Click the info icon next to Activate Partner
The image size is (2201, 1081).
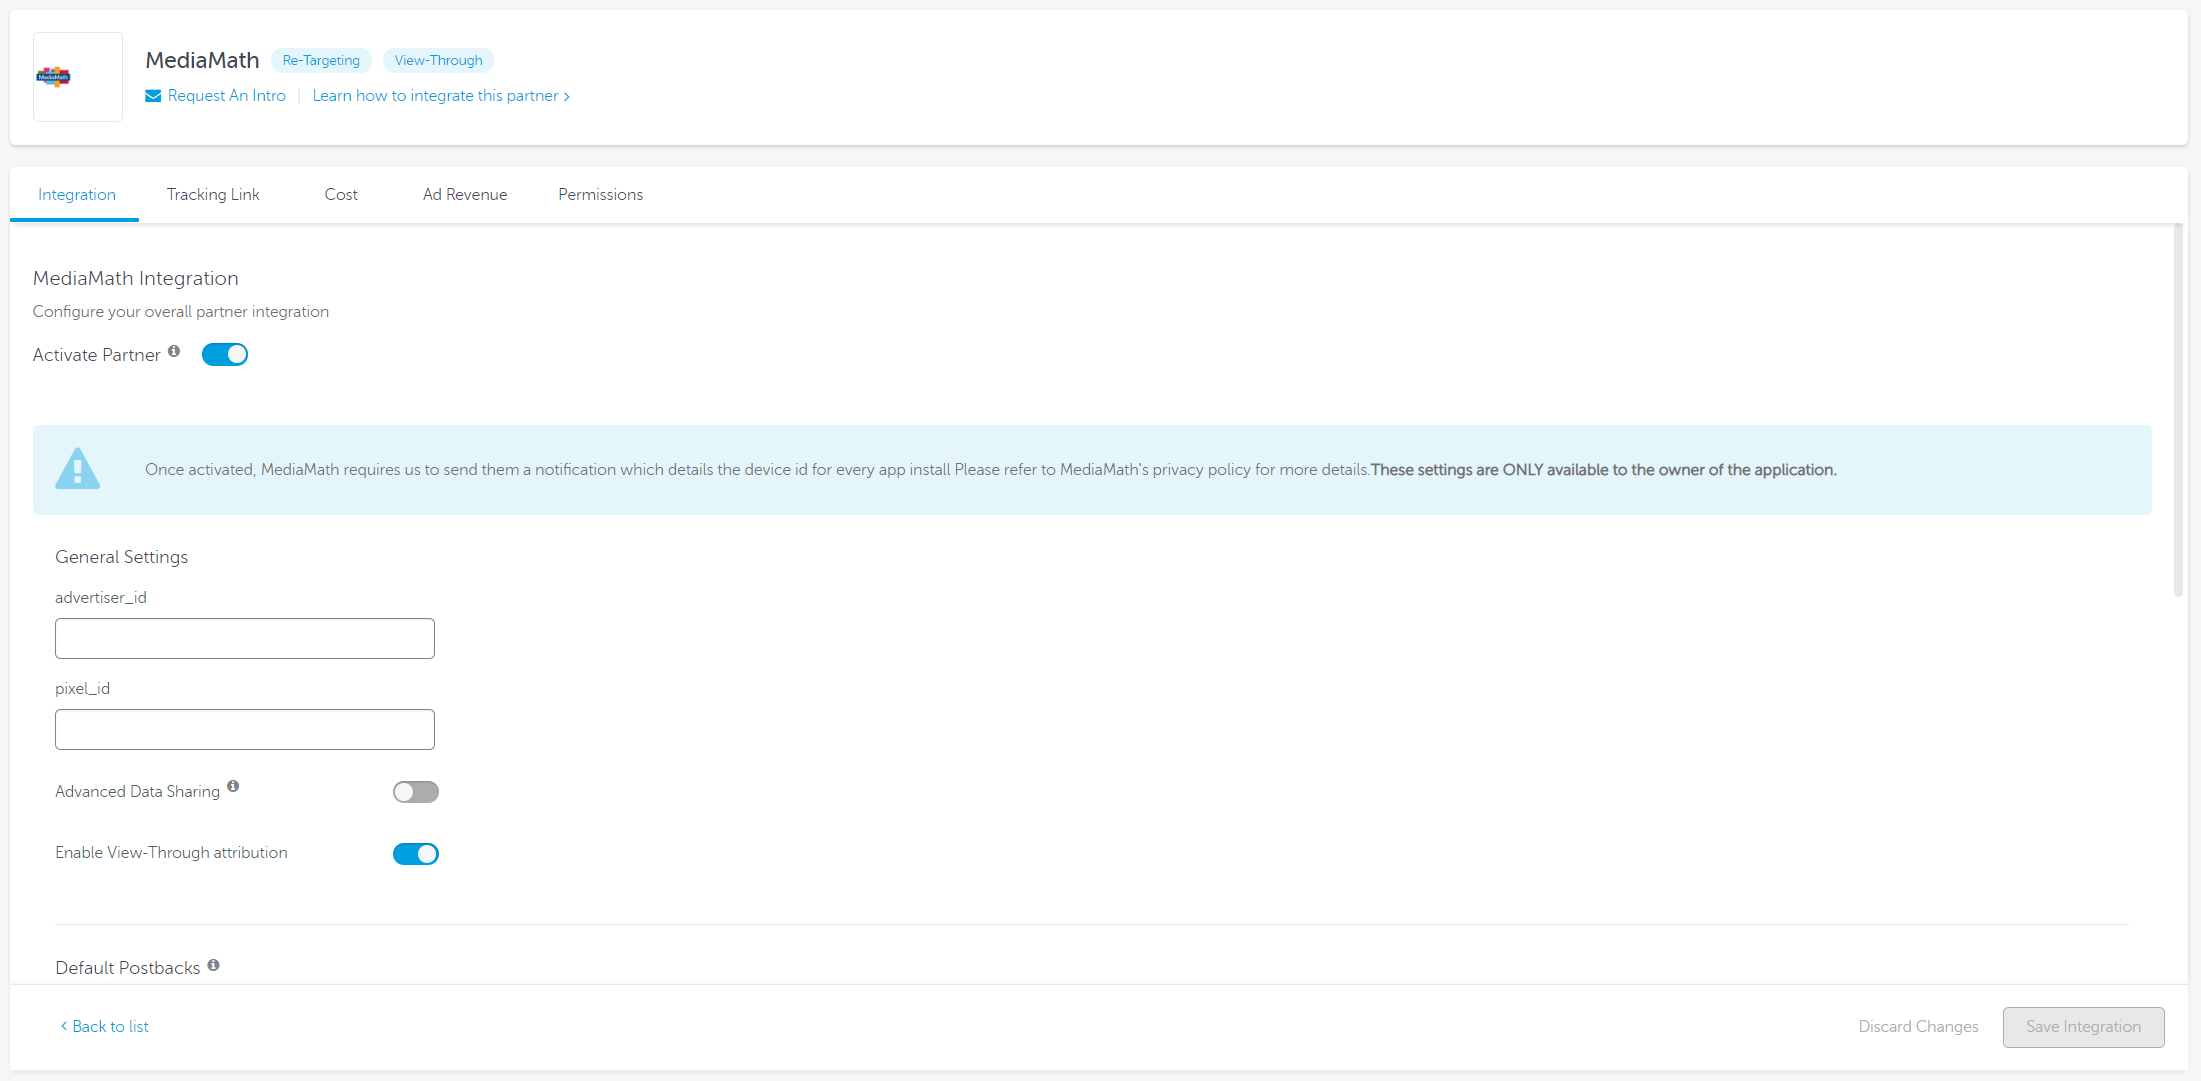[174, 351]
